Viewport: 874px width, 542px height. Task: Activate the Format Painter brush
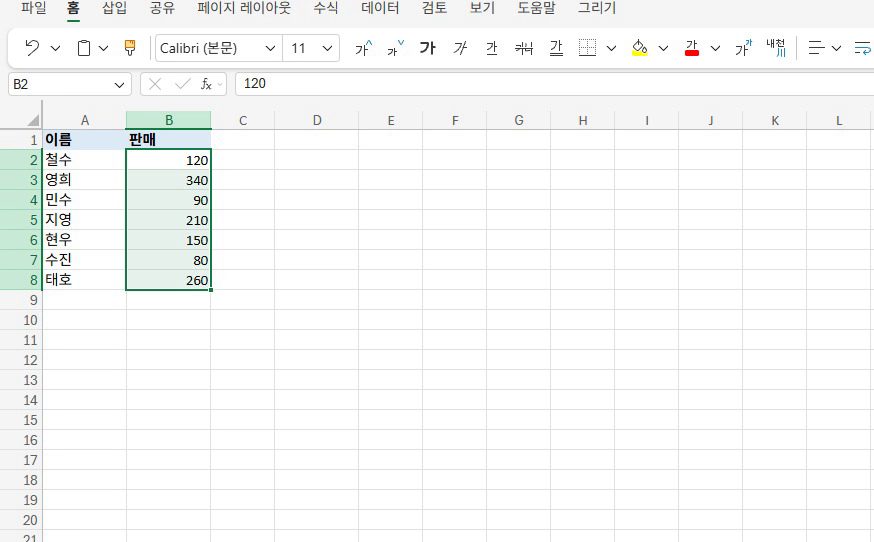(x=130, y=48)
